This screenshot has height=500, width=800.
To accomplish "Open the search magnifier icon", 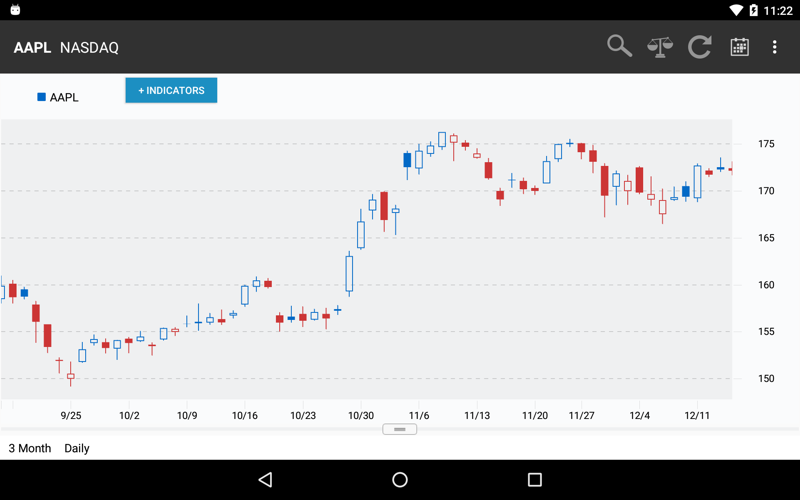I will [x=619, y=46].
